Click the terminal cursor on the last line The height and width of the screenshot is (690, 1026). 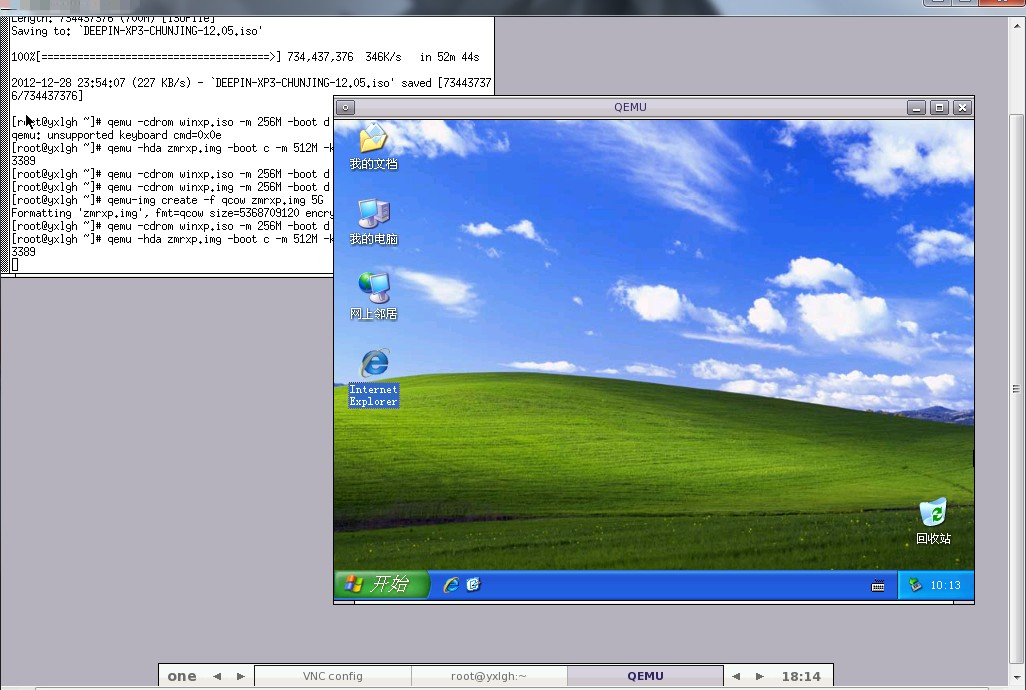[x=15, y=265]
